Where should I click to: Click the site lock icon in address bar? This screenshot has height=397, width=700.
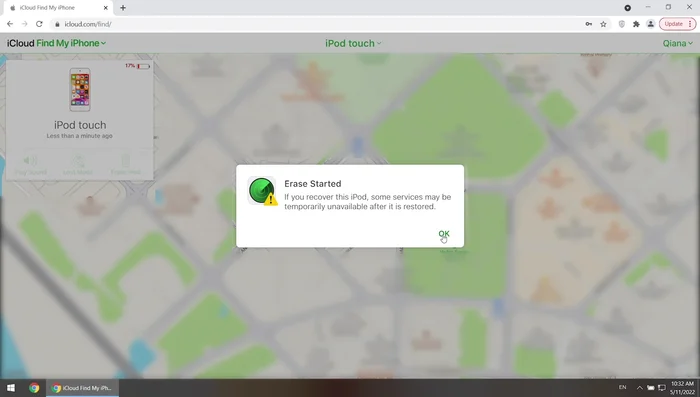pos(57,24)
